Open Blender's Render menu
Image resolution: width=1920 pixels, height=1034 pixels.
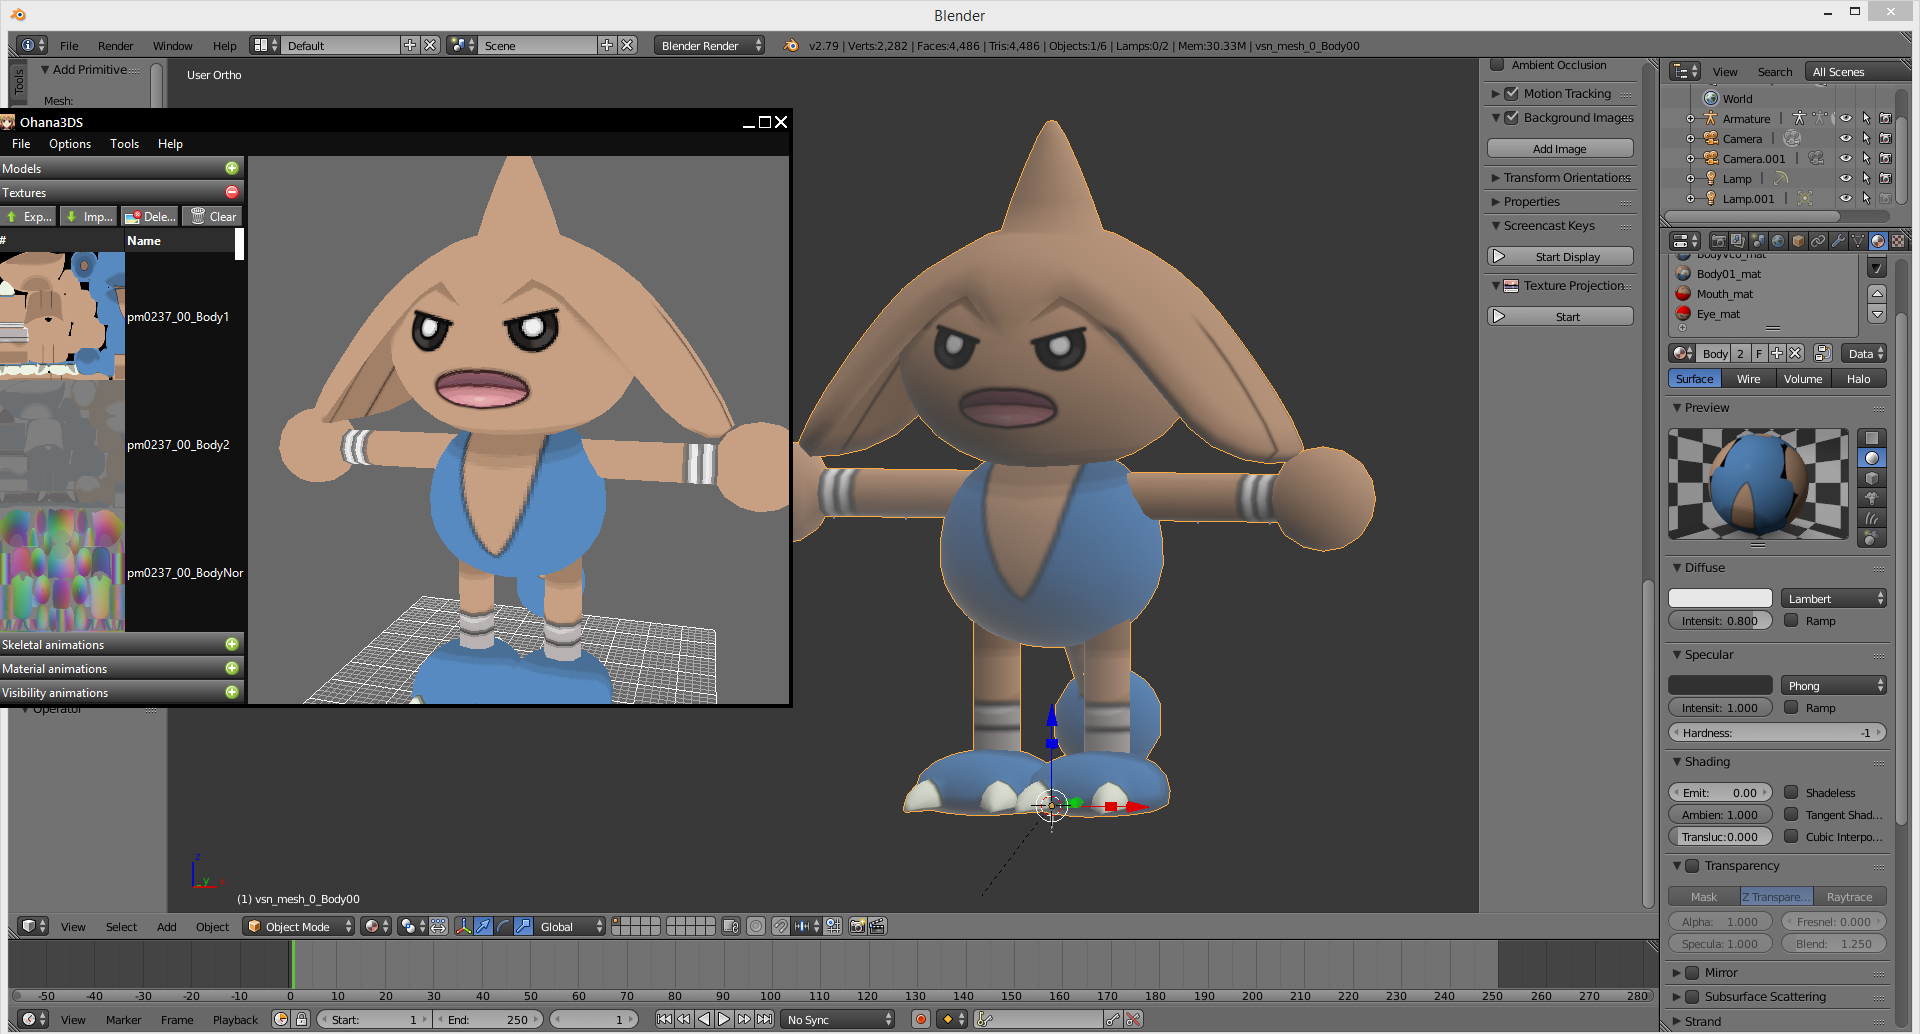[115, 46]
